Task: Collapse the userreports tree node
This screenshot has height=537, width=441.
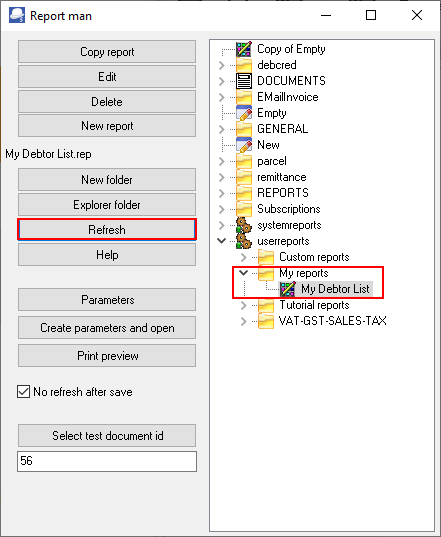Action: [222, 241]
